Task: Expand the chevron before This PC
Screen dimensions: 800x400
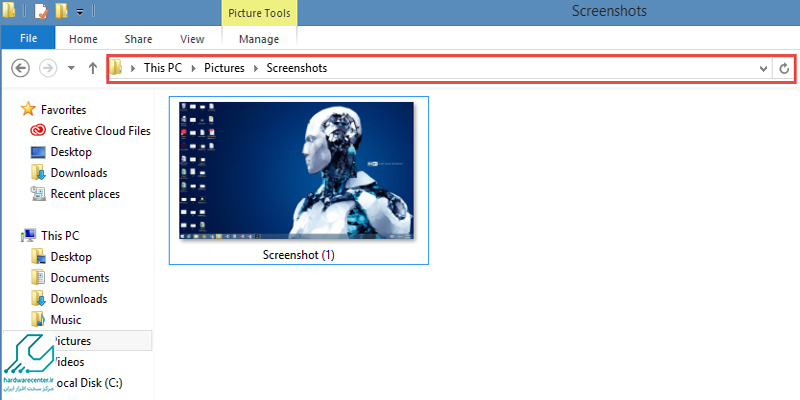Action: pyautogui.click(x=133, y=68)
